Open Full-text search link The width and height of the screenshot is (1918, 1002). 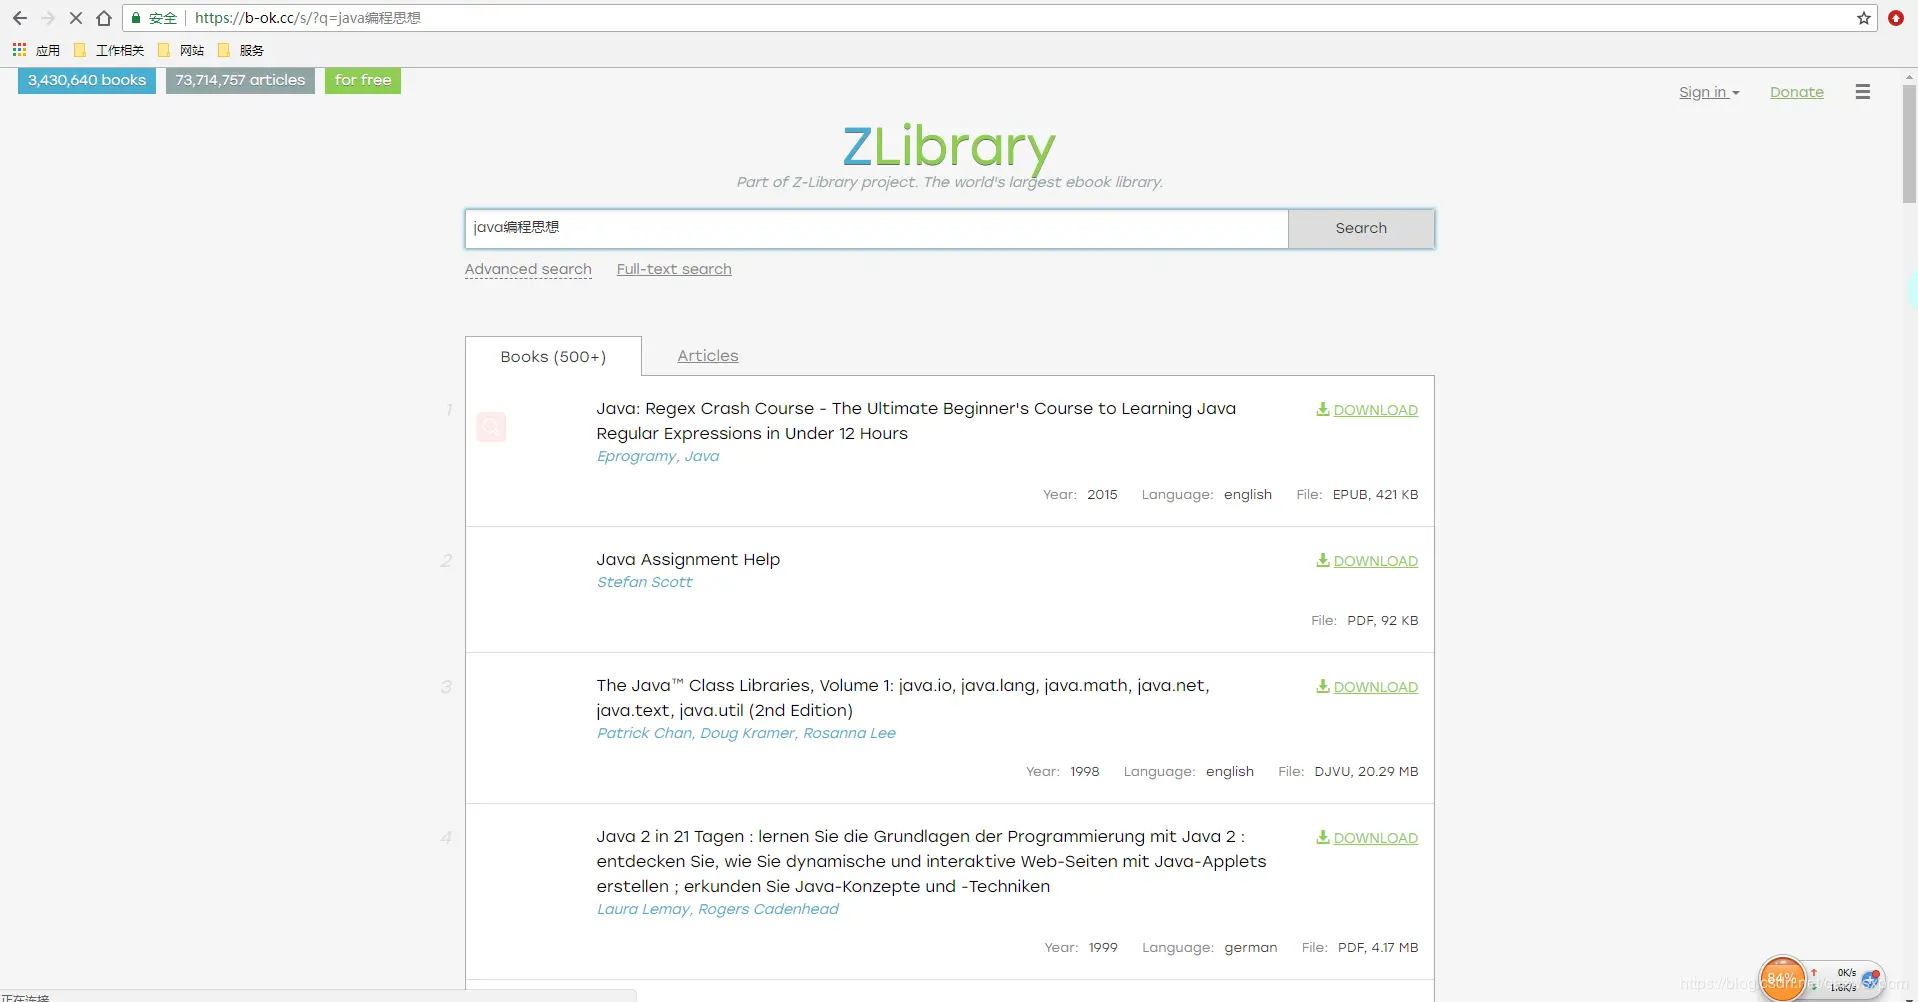(674, 269)
